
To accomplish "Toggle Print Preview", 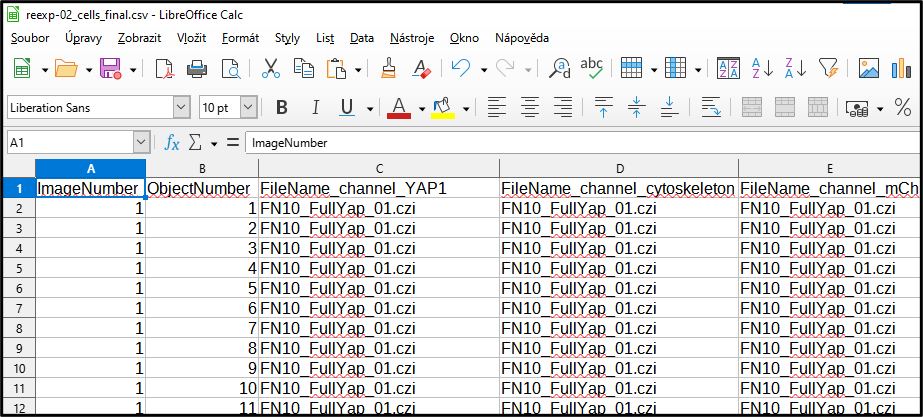I will [231, 69].
